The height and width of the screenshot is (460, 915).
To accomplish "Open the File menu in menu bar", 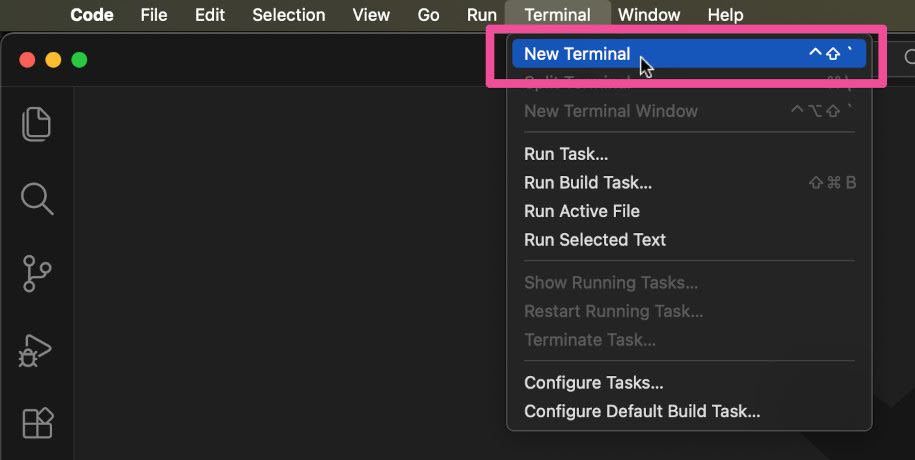I will pos(154,15).
